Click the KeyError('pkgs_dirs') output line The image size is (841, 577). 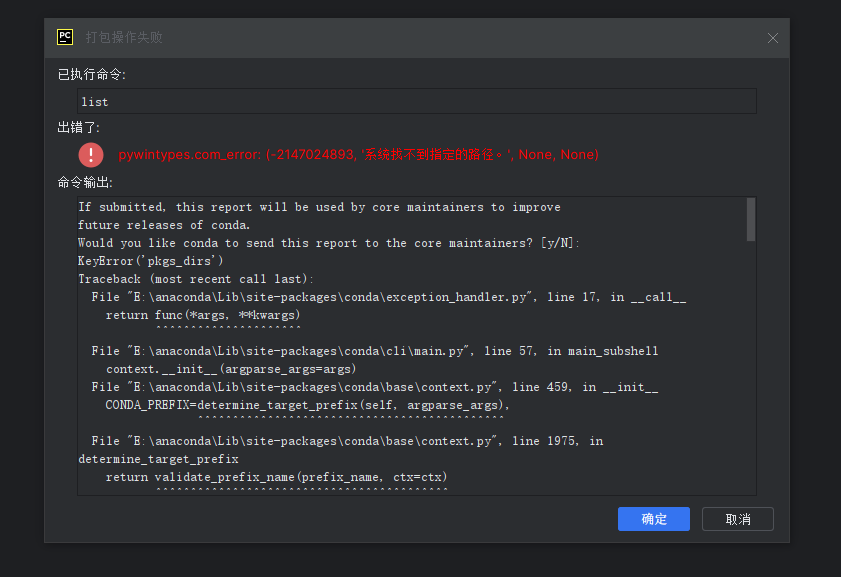click(151, 261)
